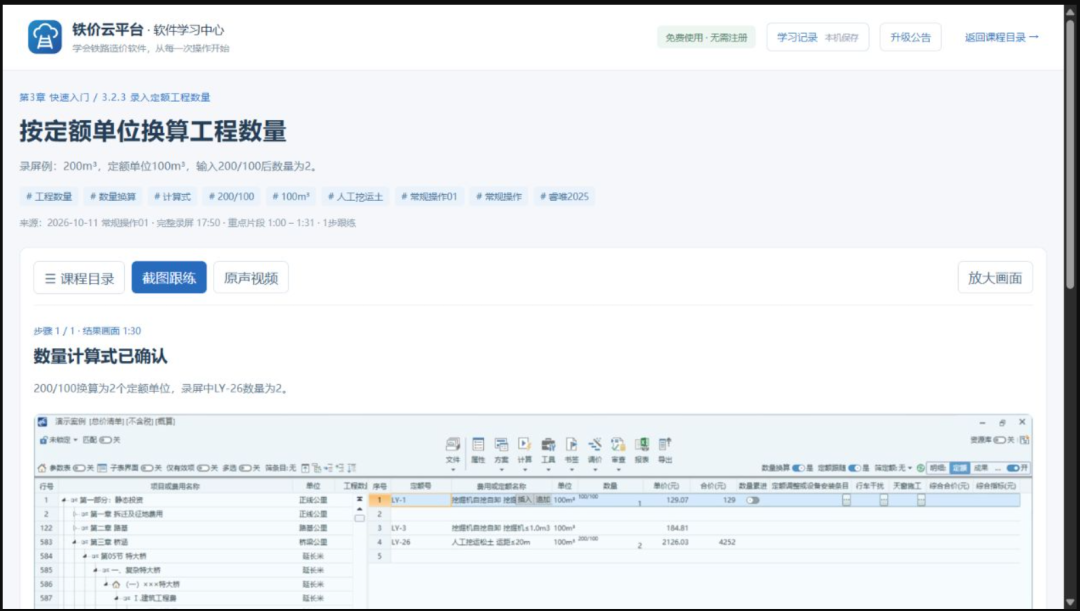Collapse the 第三章 桥涵 tree node
Viewport: 1080px width, 611px height.
(x=74, y=542)
